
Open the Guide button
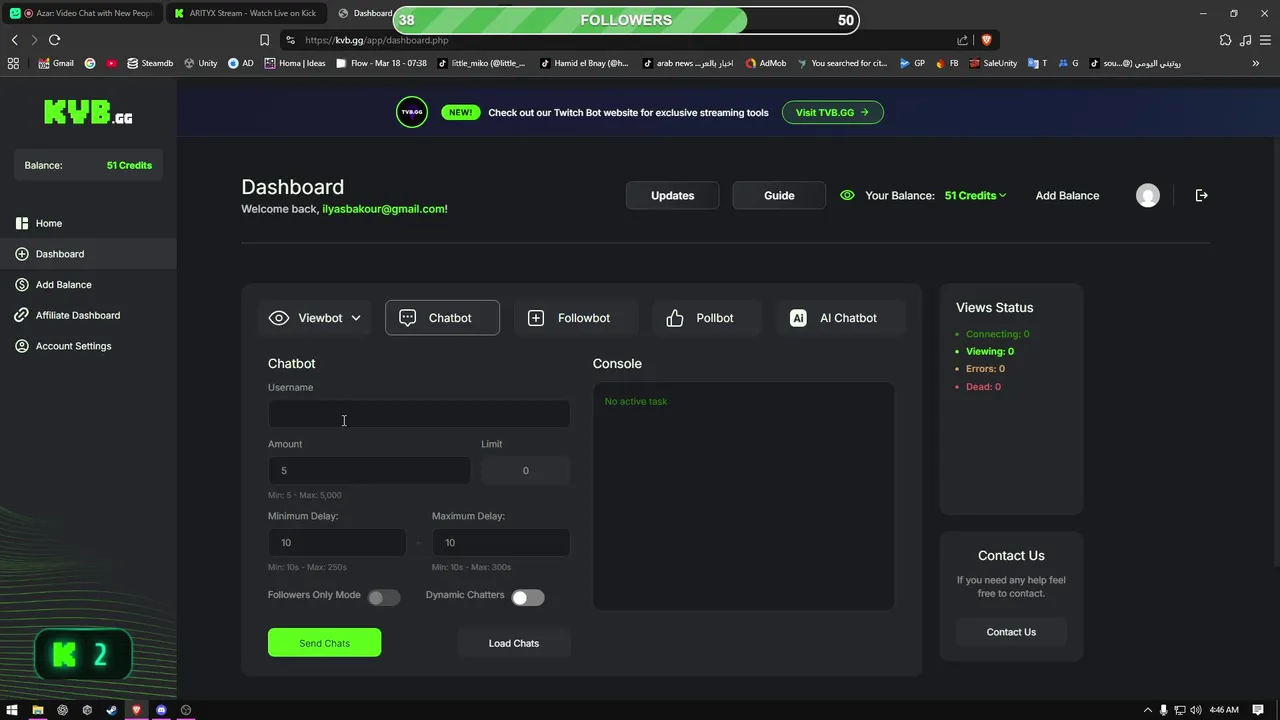click(x=779, y=195)
